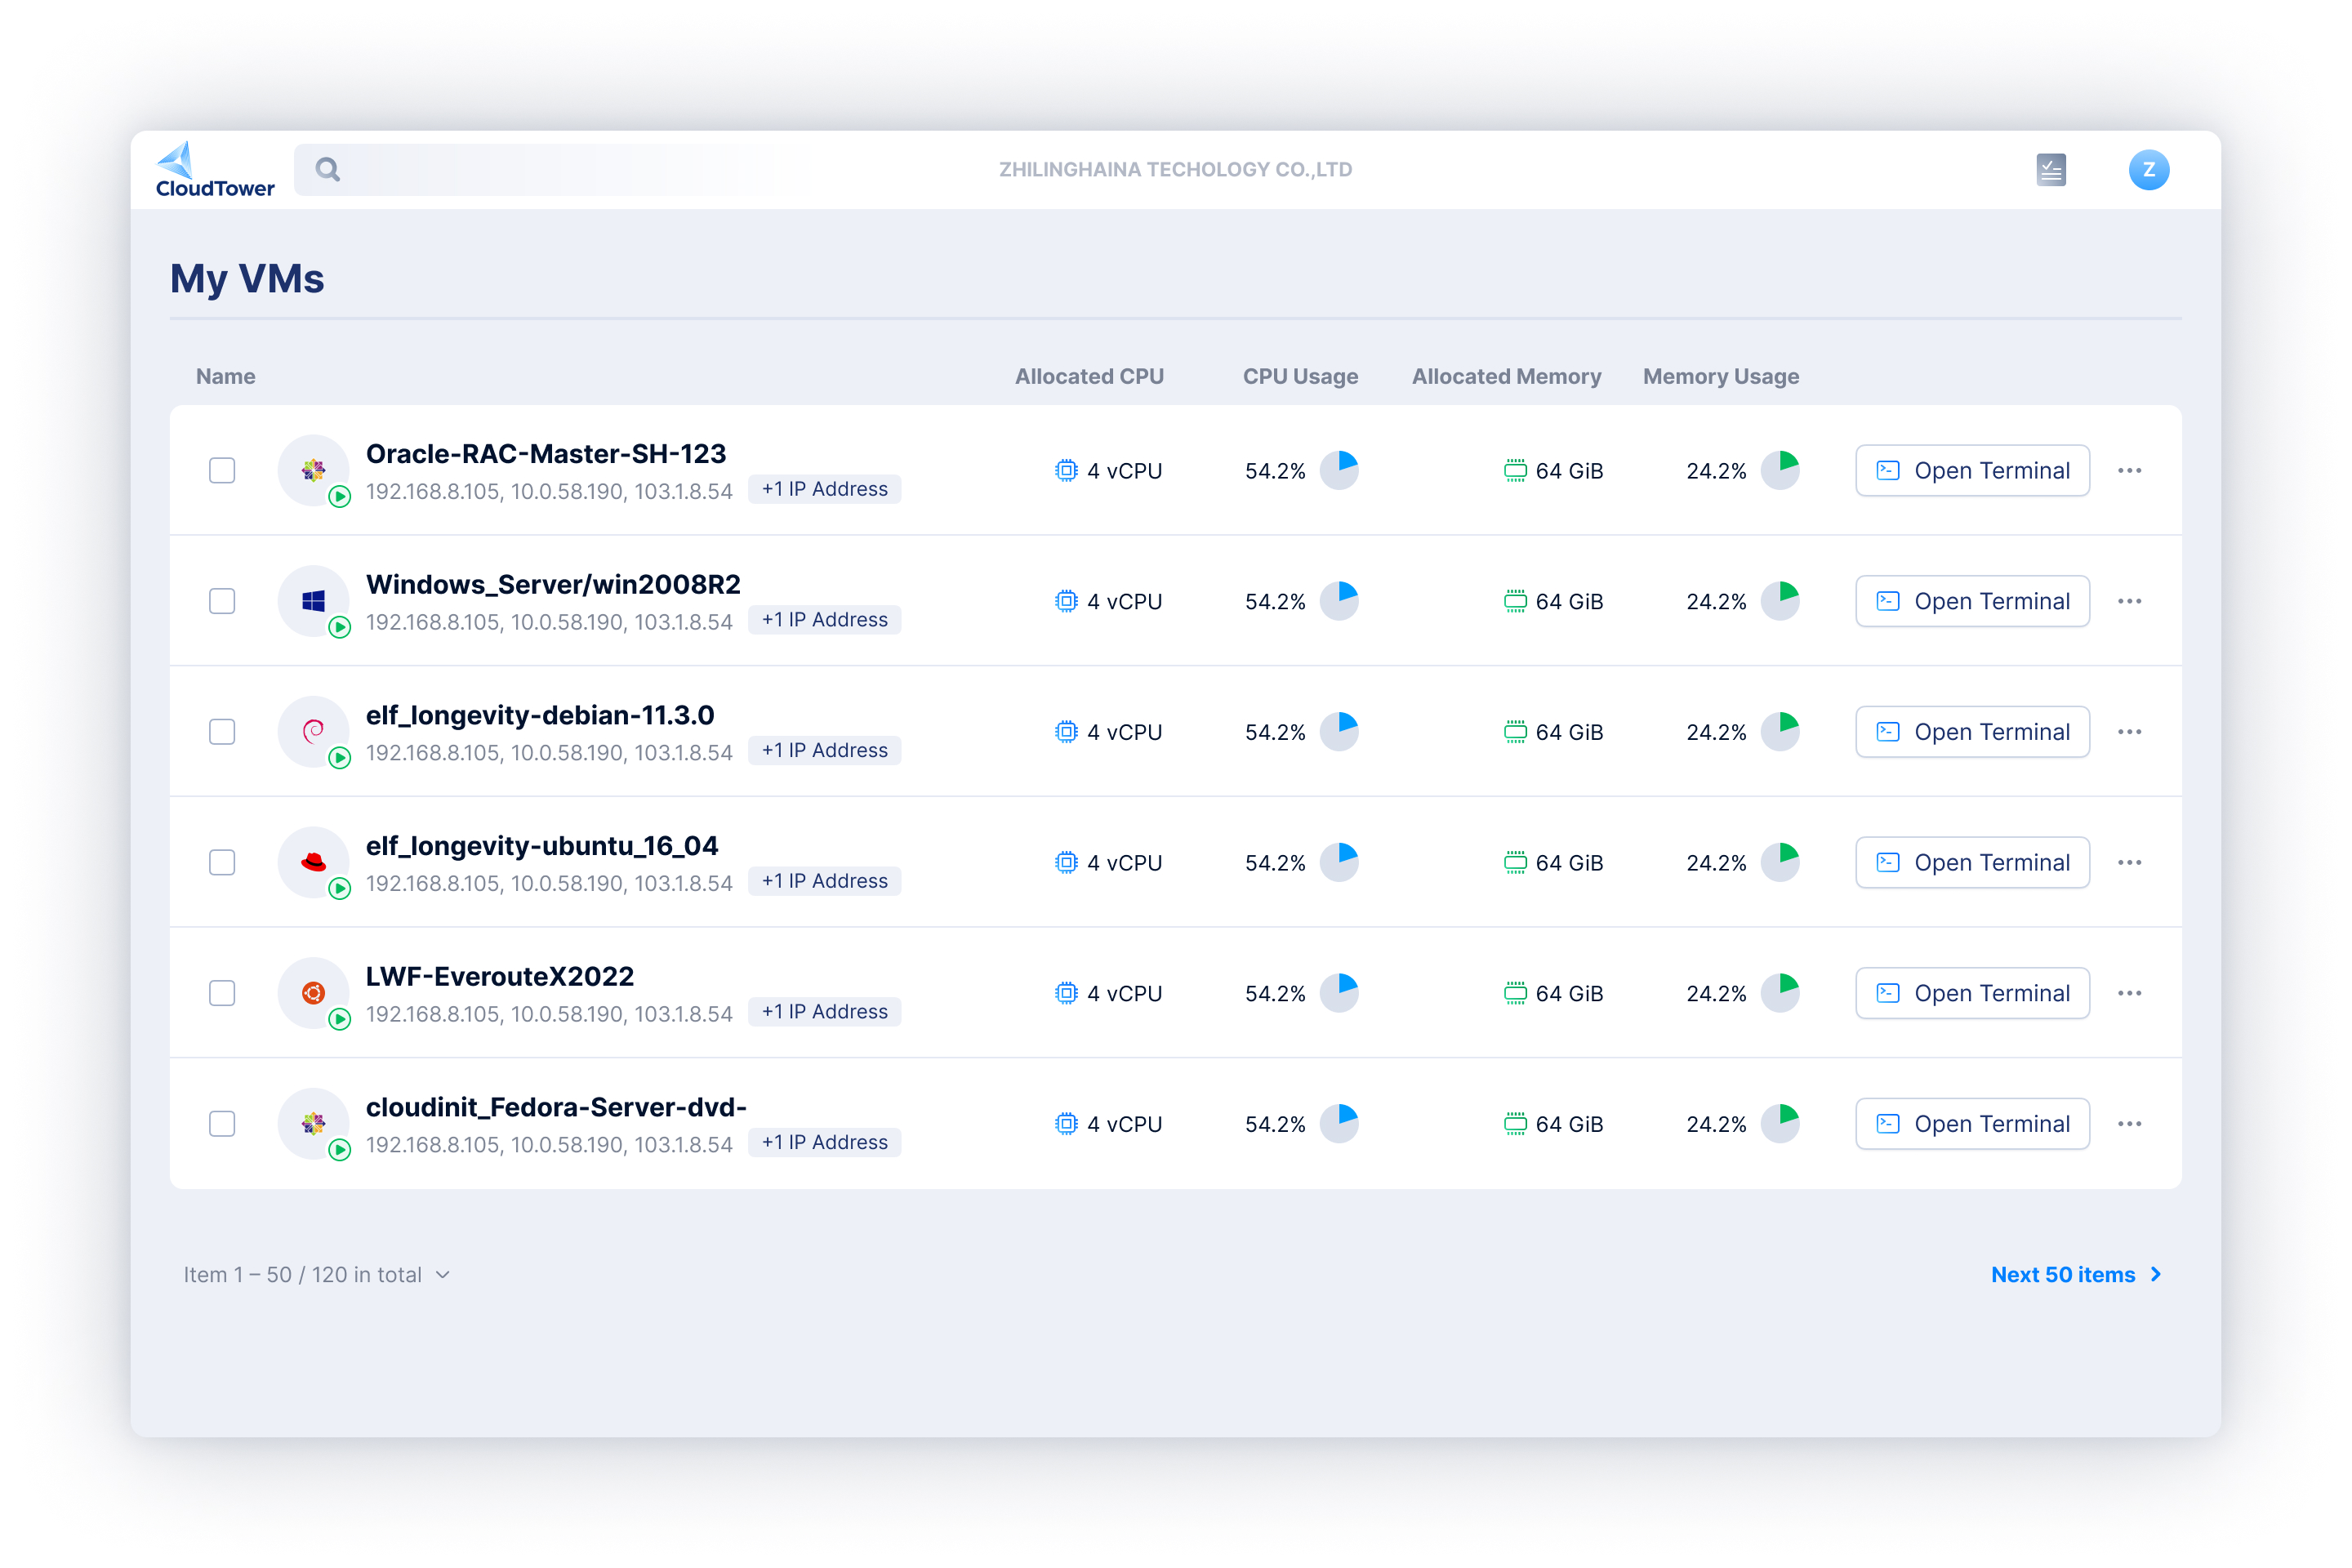The image size is (2352, 1568).
Task: Click the Debian icon of elf_longevity-debian-11.3.0
Action: (x=313, y=731)
